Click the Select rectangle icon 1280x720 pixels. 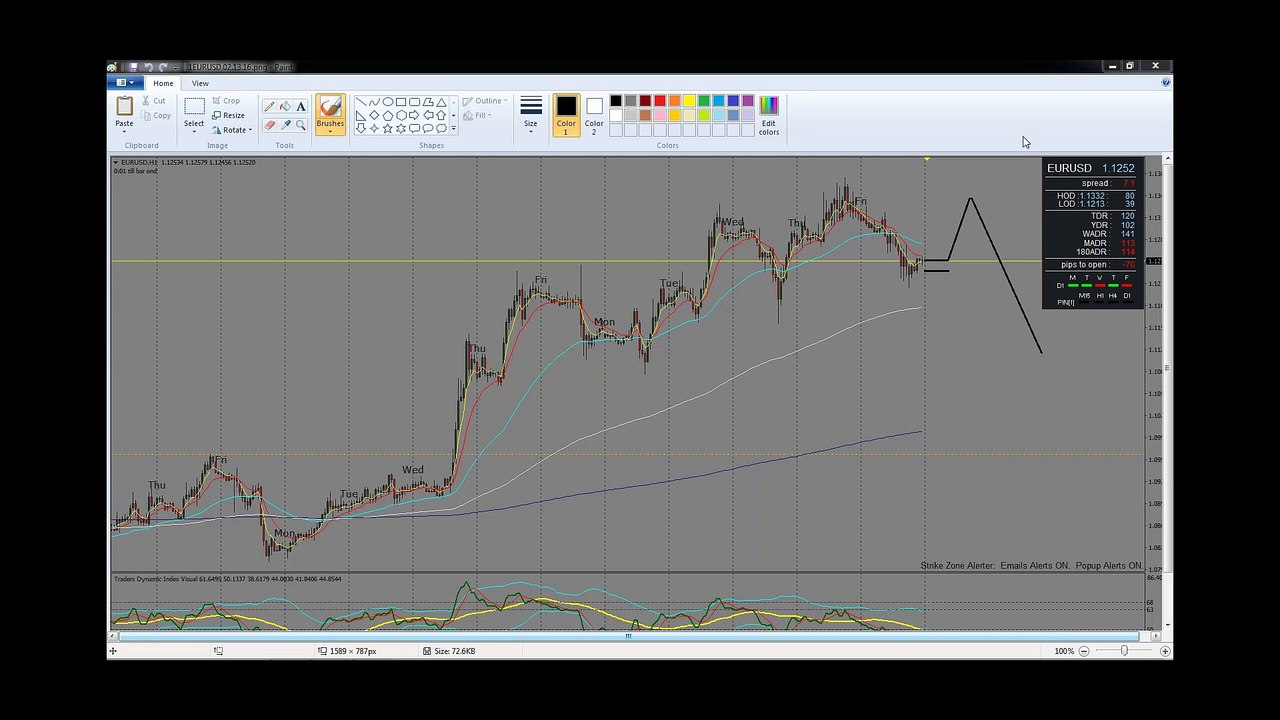[194, 106]
